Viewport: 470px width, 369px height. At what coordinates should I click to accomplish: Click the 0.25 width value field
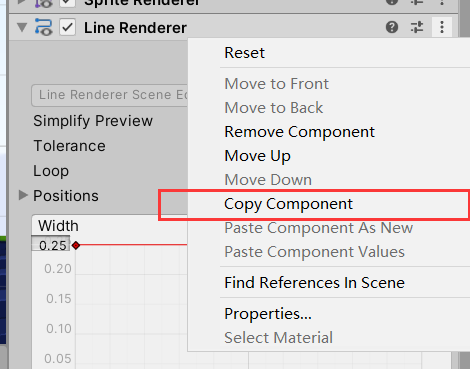click(x=51, y=245)
